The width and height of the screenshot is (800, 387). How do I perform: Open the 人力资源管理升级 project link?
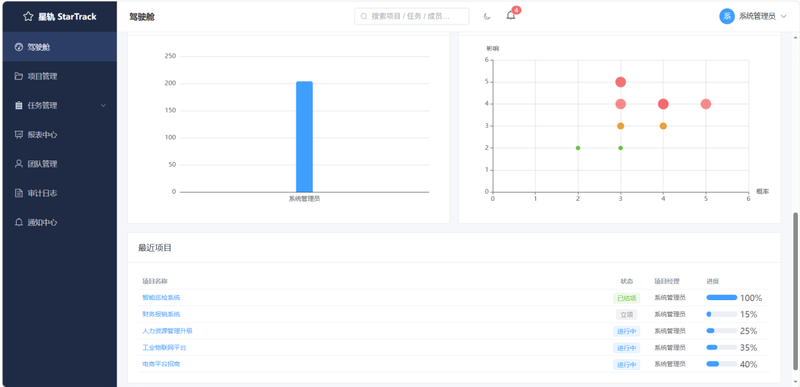pos(167,330)
